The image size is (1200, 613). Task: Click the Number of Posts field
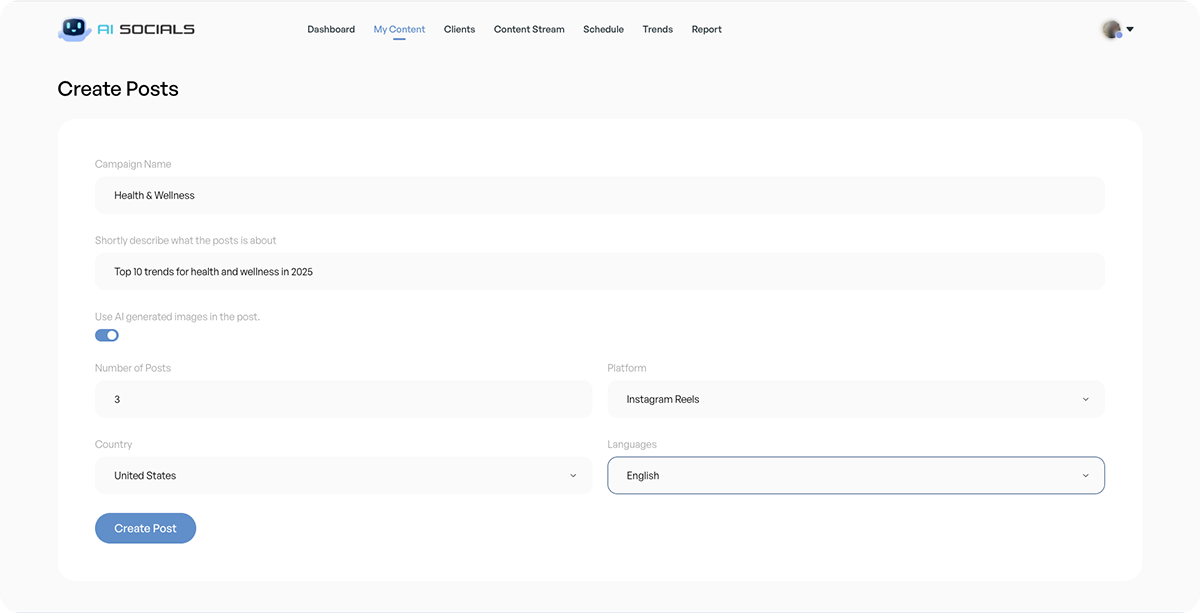[x=343, y=399]
